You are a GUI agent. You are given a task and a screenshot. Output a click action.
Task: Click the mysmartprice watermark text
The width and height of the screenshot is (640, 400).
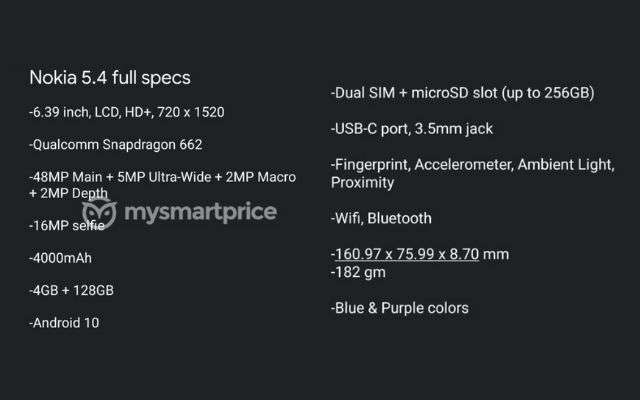(x=200, y=213)
